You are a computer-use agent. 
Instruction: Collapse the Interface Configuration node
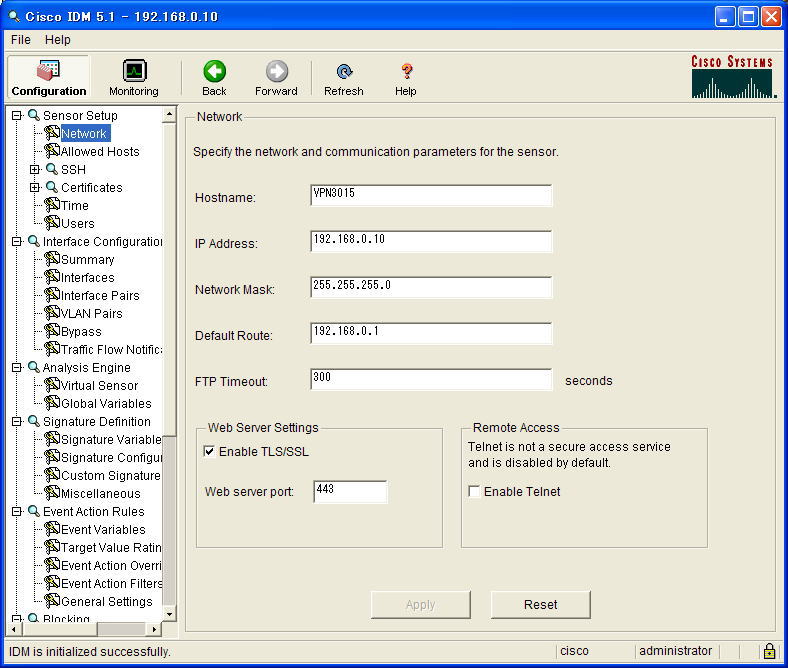17,242
